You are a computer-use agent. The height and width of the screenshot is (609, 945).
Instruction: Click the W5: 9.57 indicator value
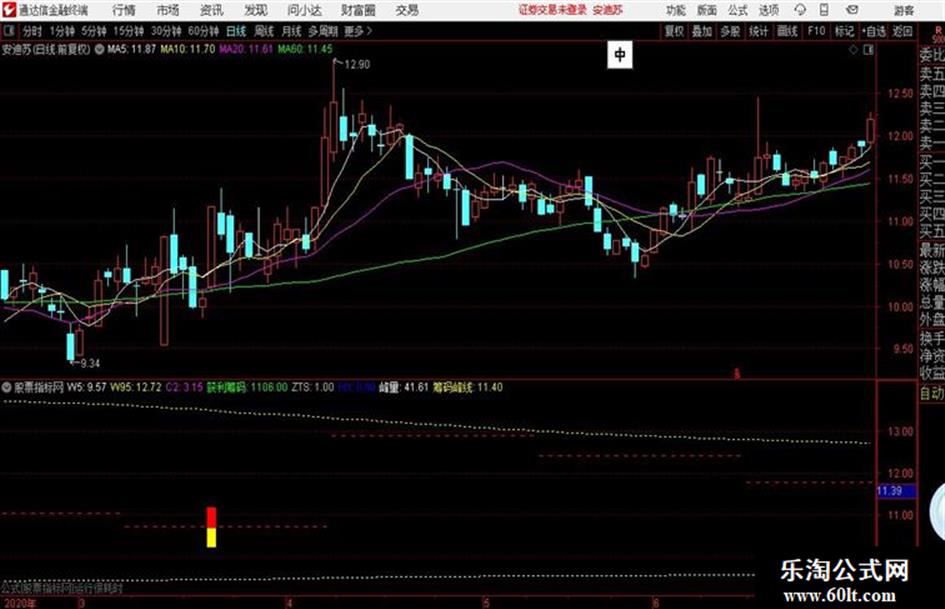tap(87, 387)
